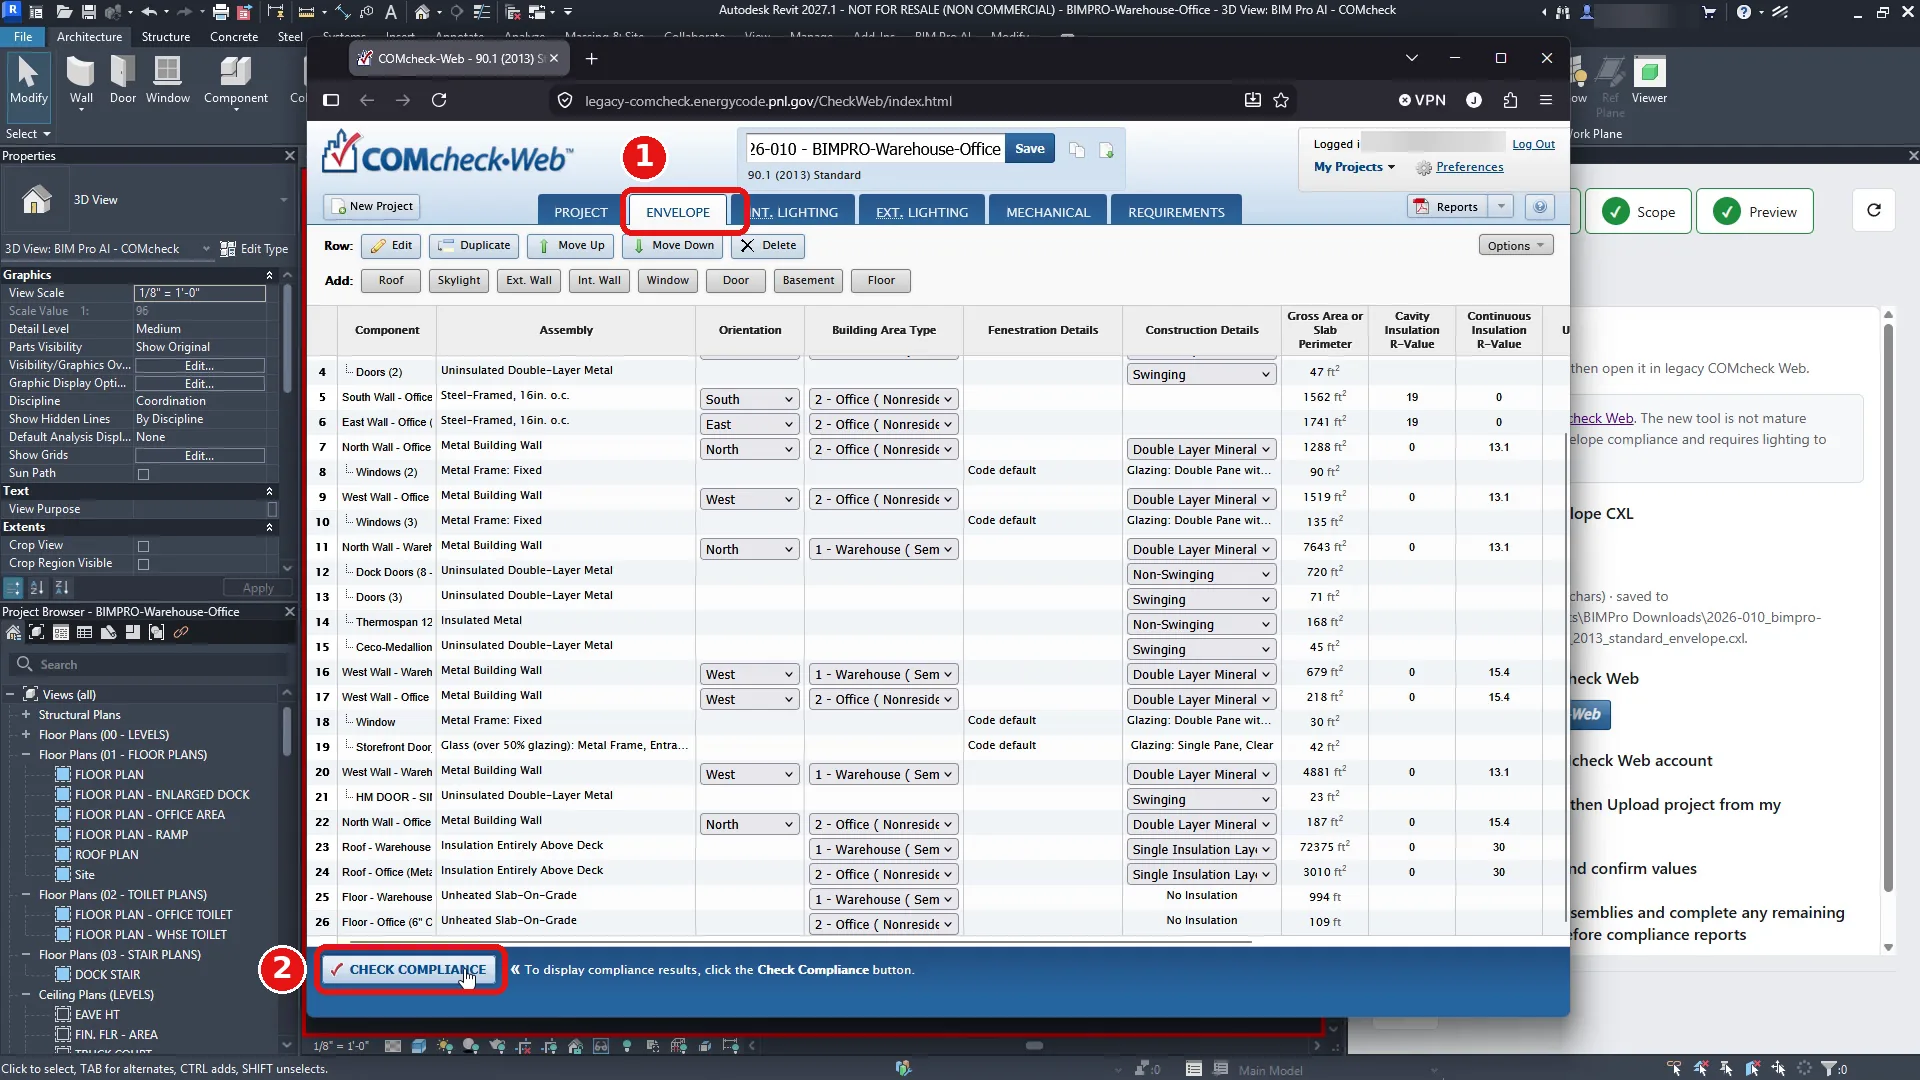The width and height of the screenshot is (1920, 1080).
Task: Click the Project Browser Search field
Action: point(150,664)
